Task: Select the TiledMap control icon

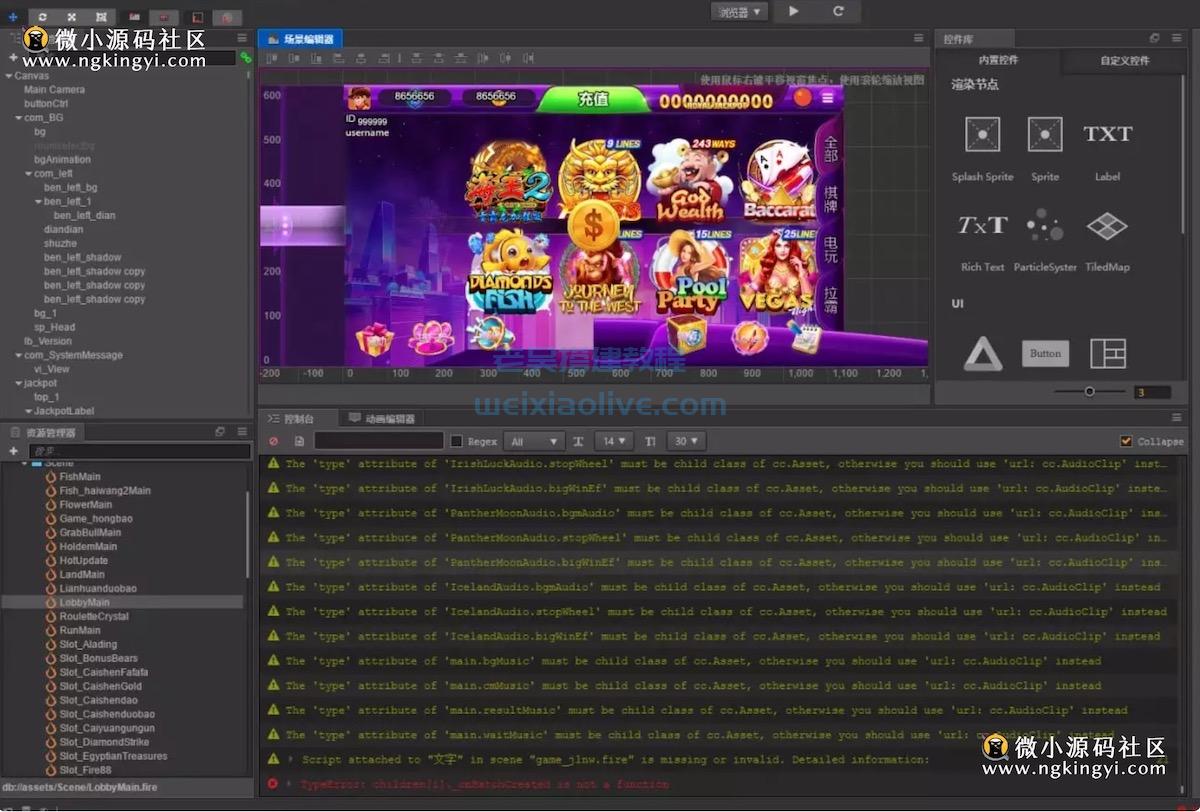Action: (x=1107, y=226)
